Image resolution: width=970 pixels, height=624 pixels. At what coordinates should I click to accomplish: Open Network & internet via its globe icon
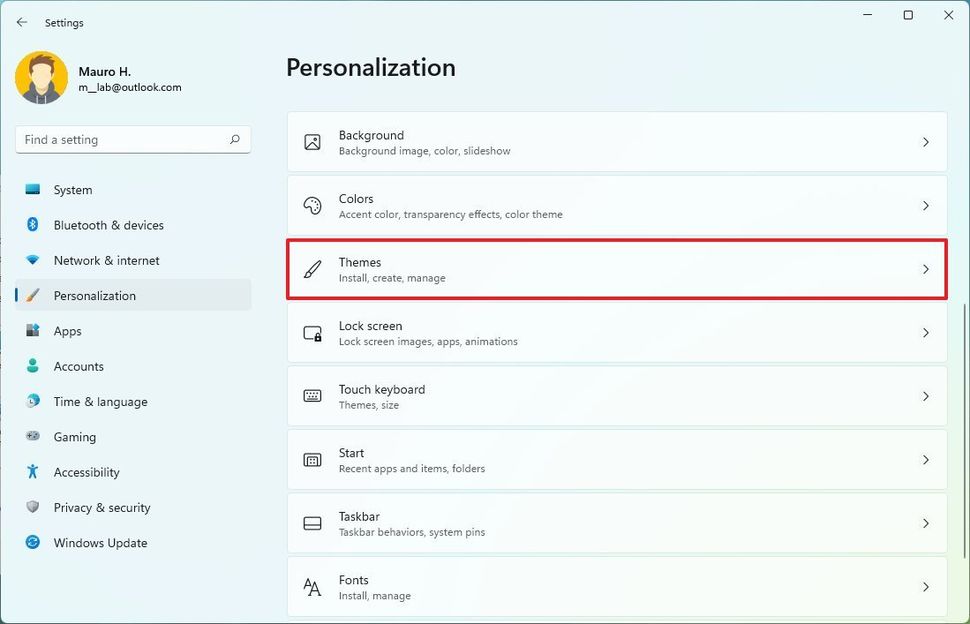(x=32, y=260)
